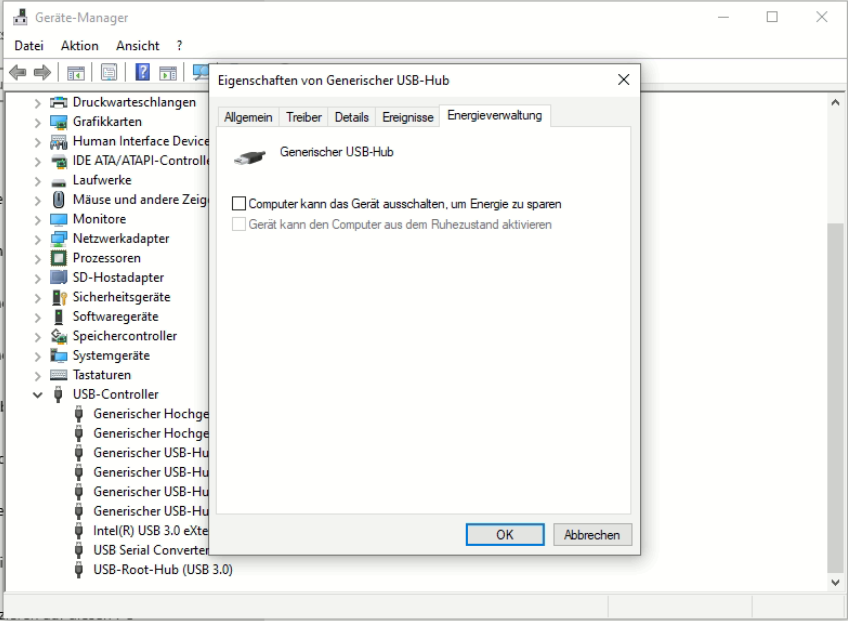
Task: Expand the Druckwarteschlangen node
Action: point(37,103)
